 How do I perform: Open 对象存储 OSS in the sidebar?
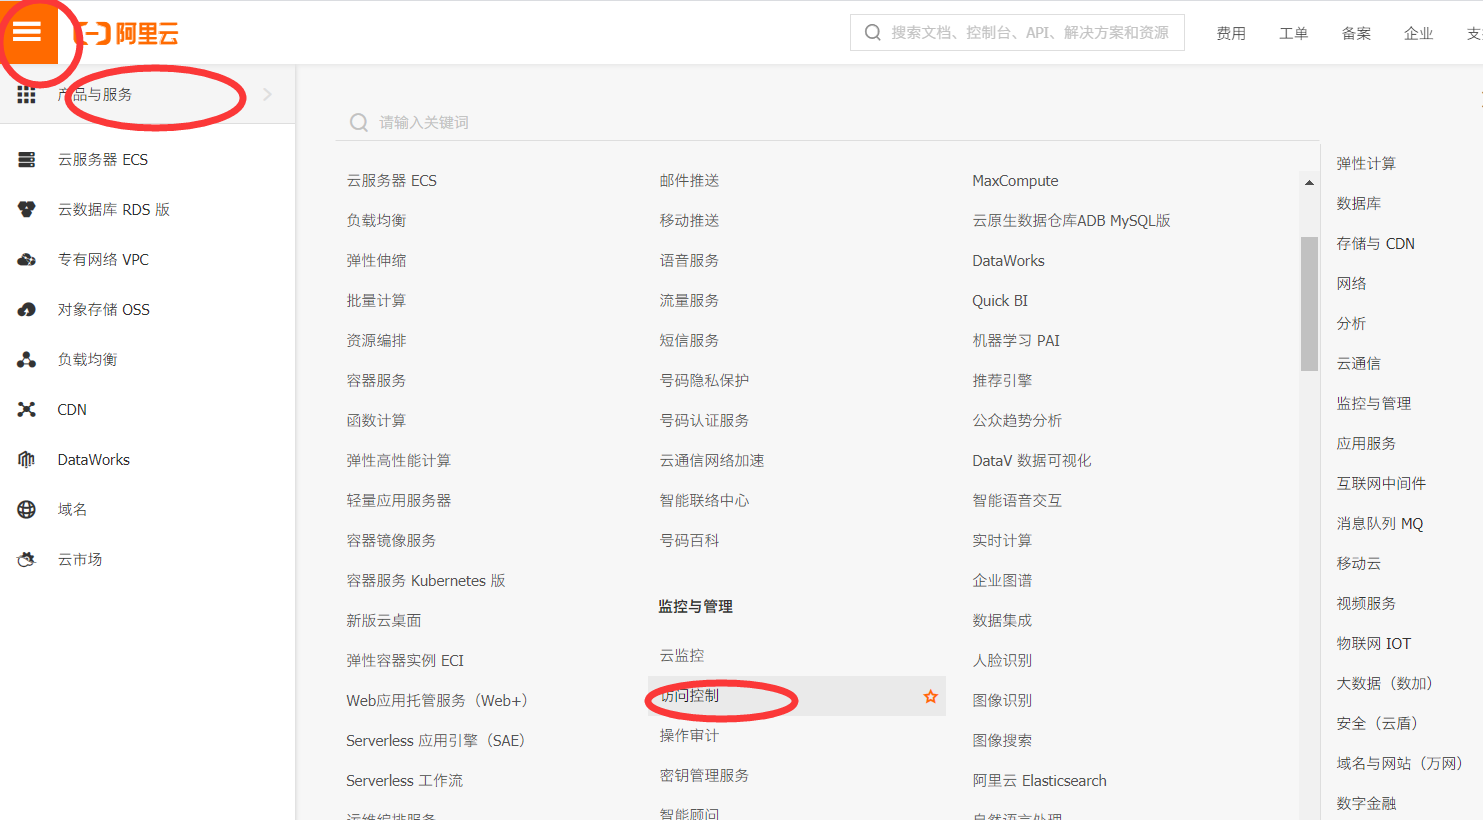(x=104, y=310)
